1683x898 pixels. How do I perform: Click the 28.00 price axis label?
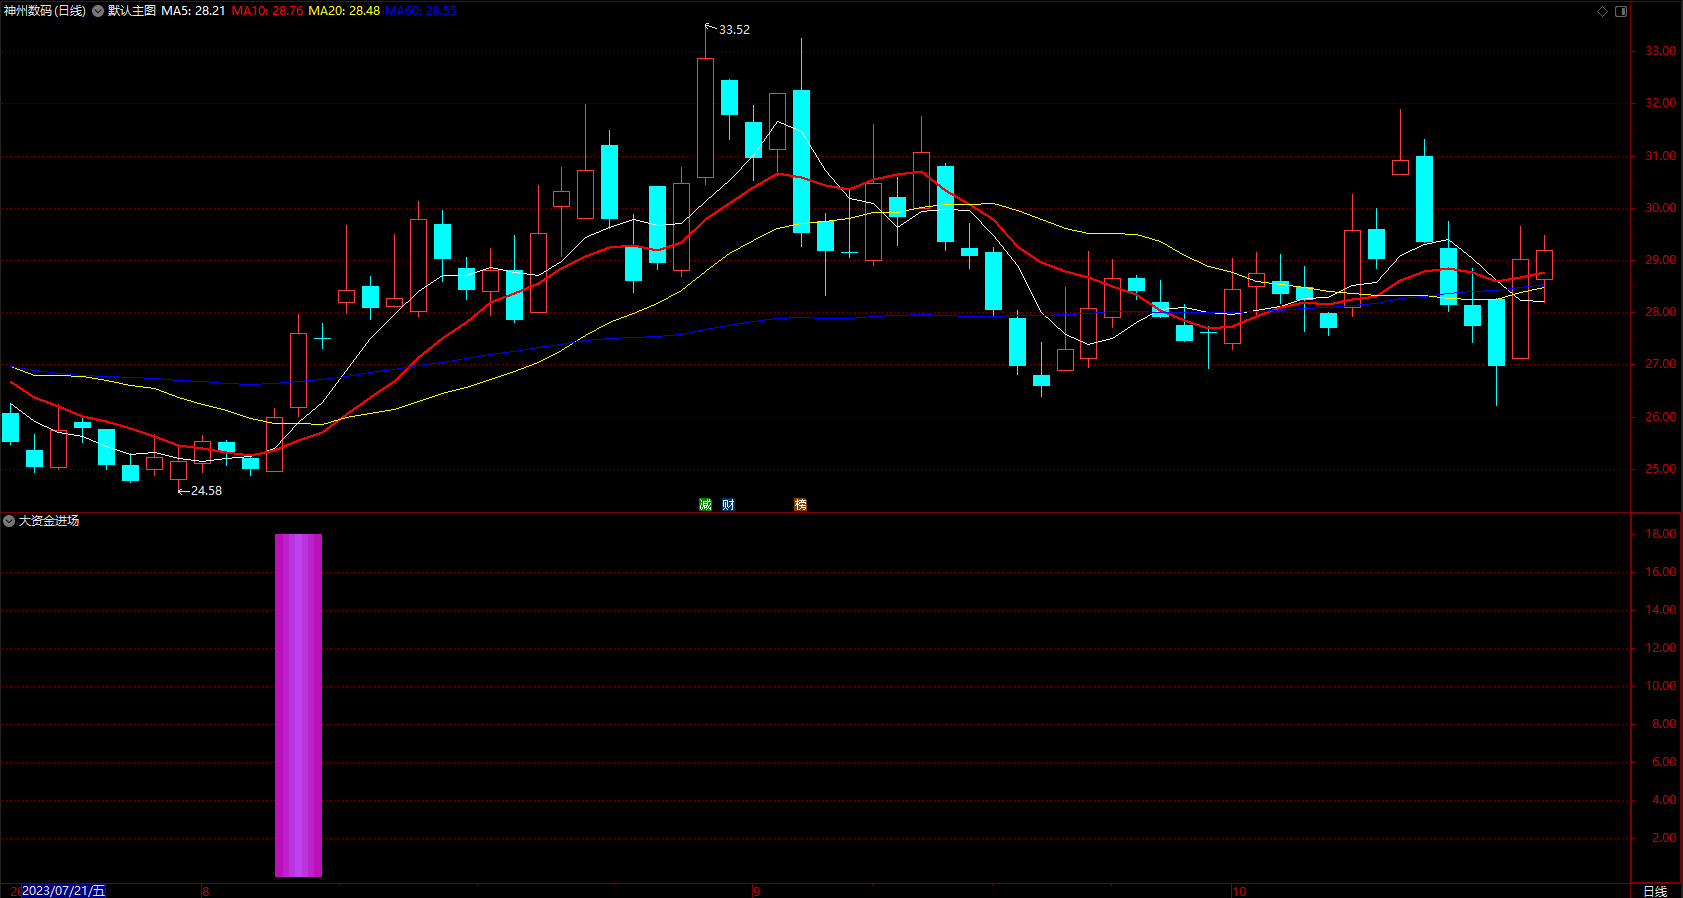pos(1660,312)
